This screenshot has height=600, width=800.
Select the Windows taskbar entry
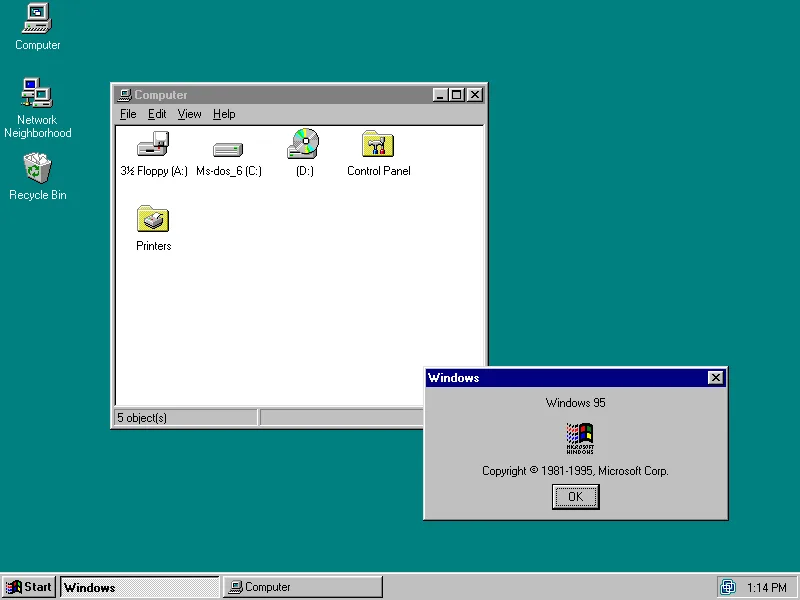tap(140, 587)
